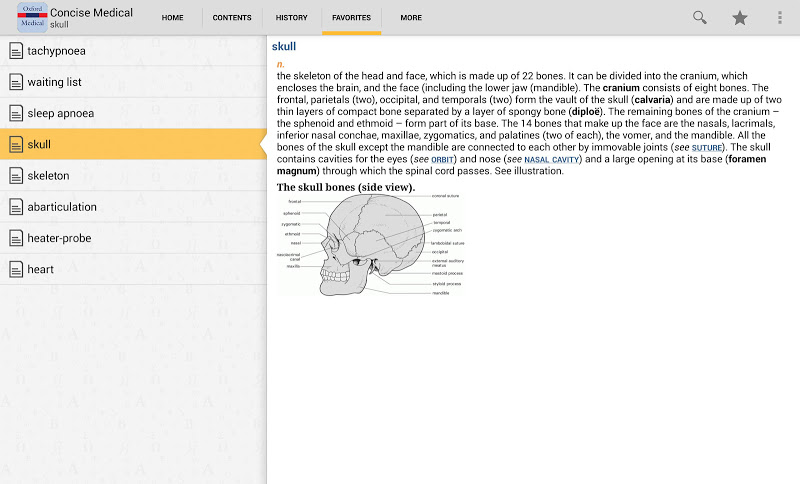The image size is (800, 484).
Task: Follow the SUTURE cross-reference link
Action: [x=707, y=148]
